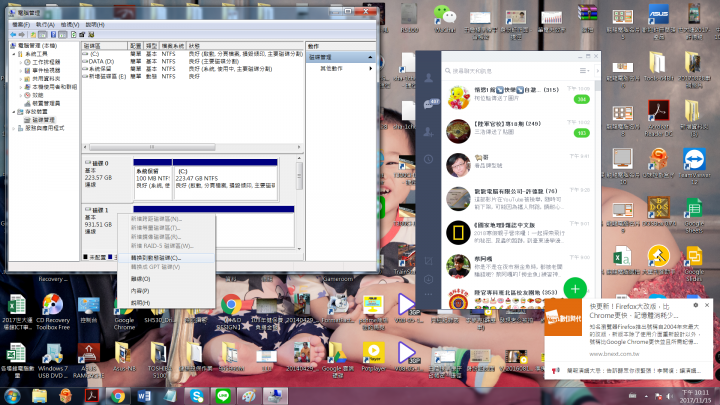This screenshot has width=720, height=405.
Task: Open LINE more options ellipsis in sidebar
Action: [428, 294]
